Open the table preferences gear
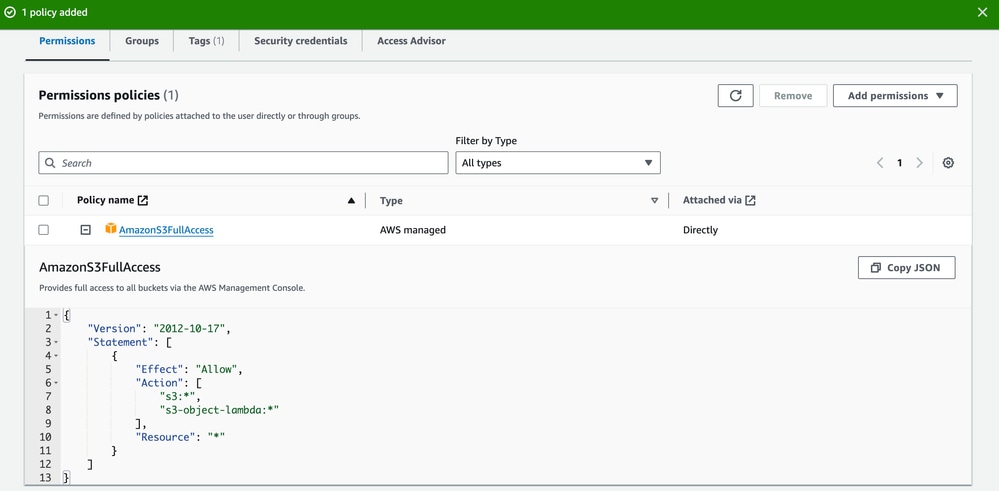 pyautogui.click(x=948, y=163)
